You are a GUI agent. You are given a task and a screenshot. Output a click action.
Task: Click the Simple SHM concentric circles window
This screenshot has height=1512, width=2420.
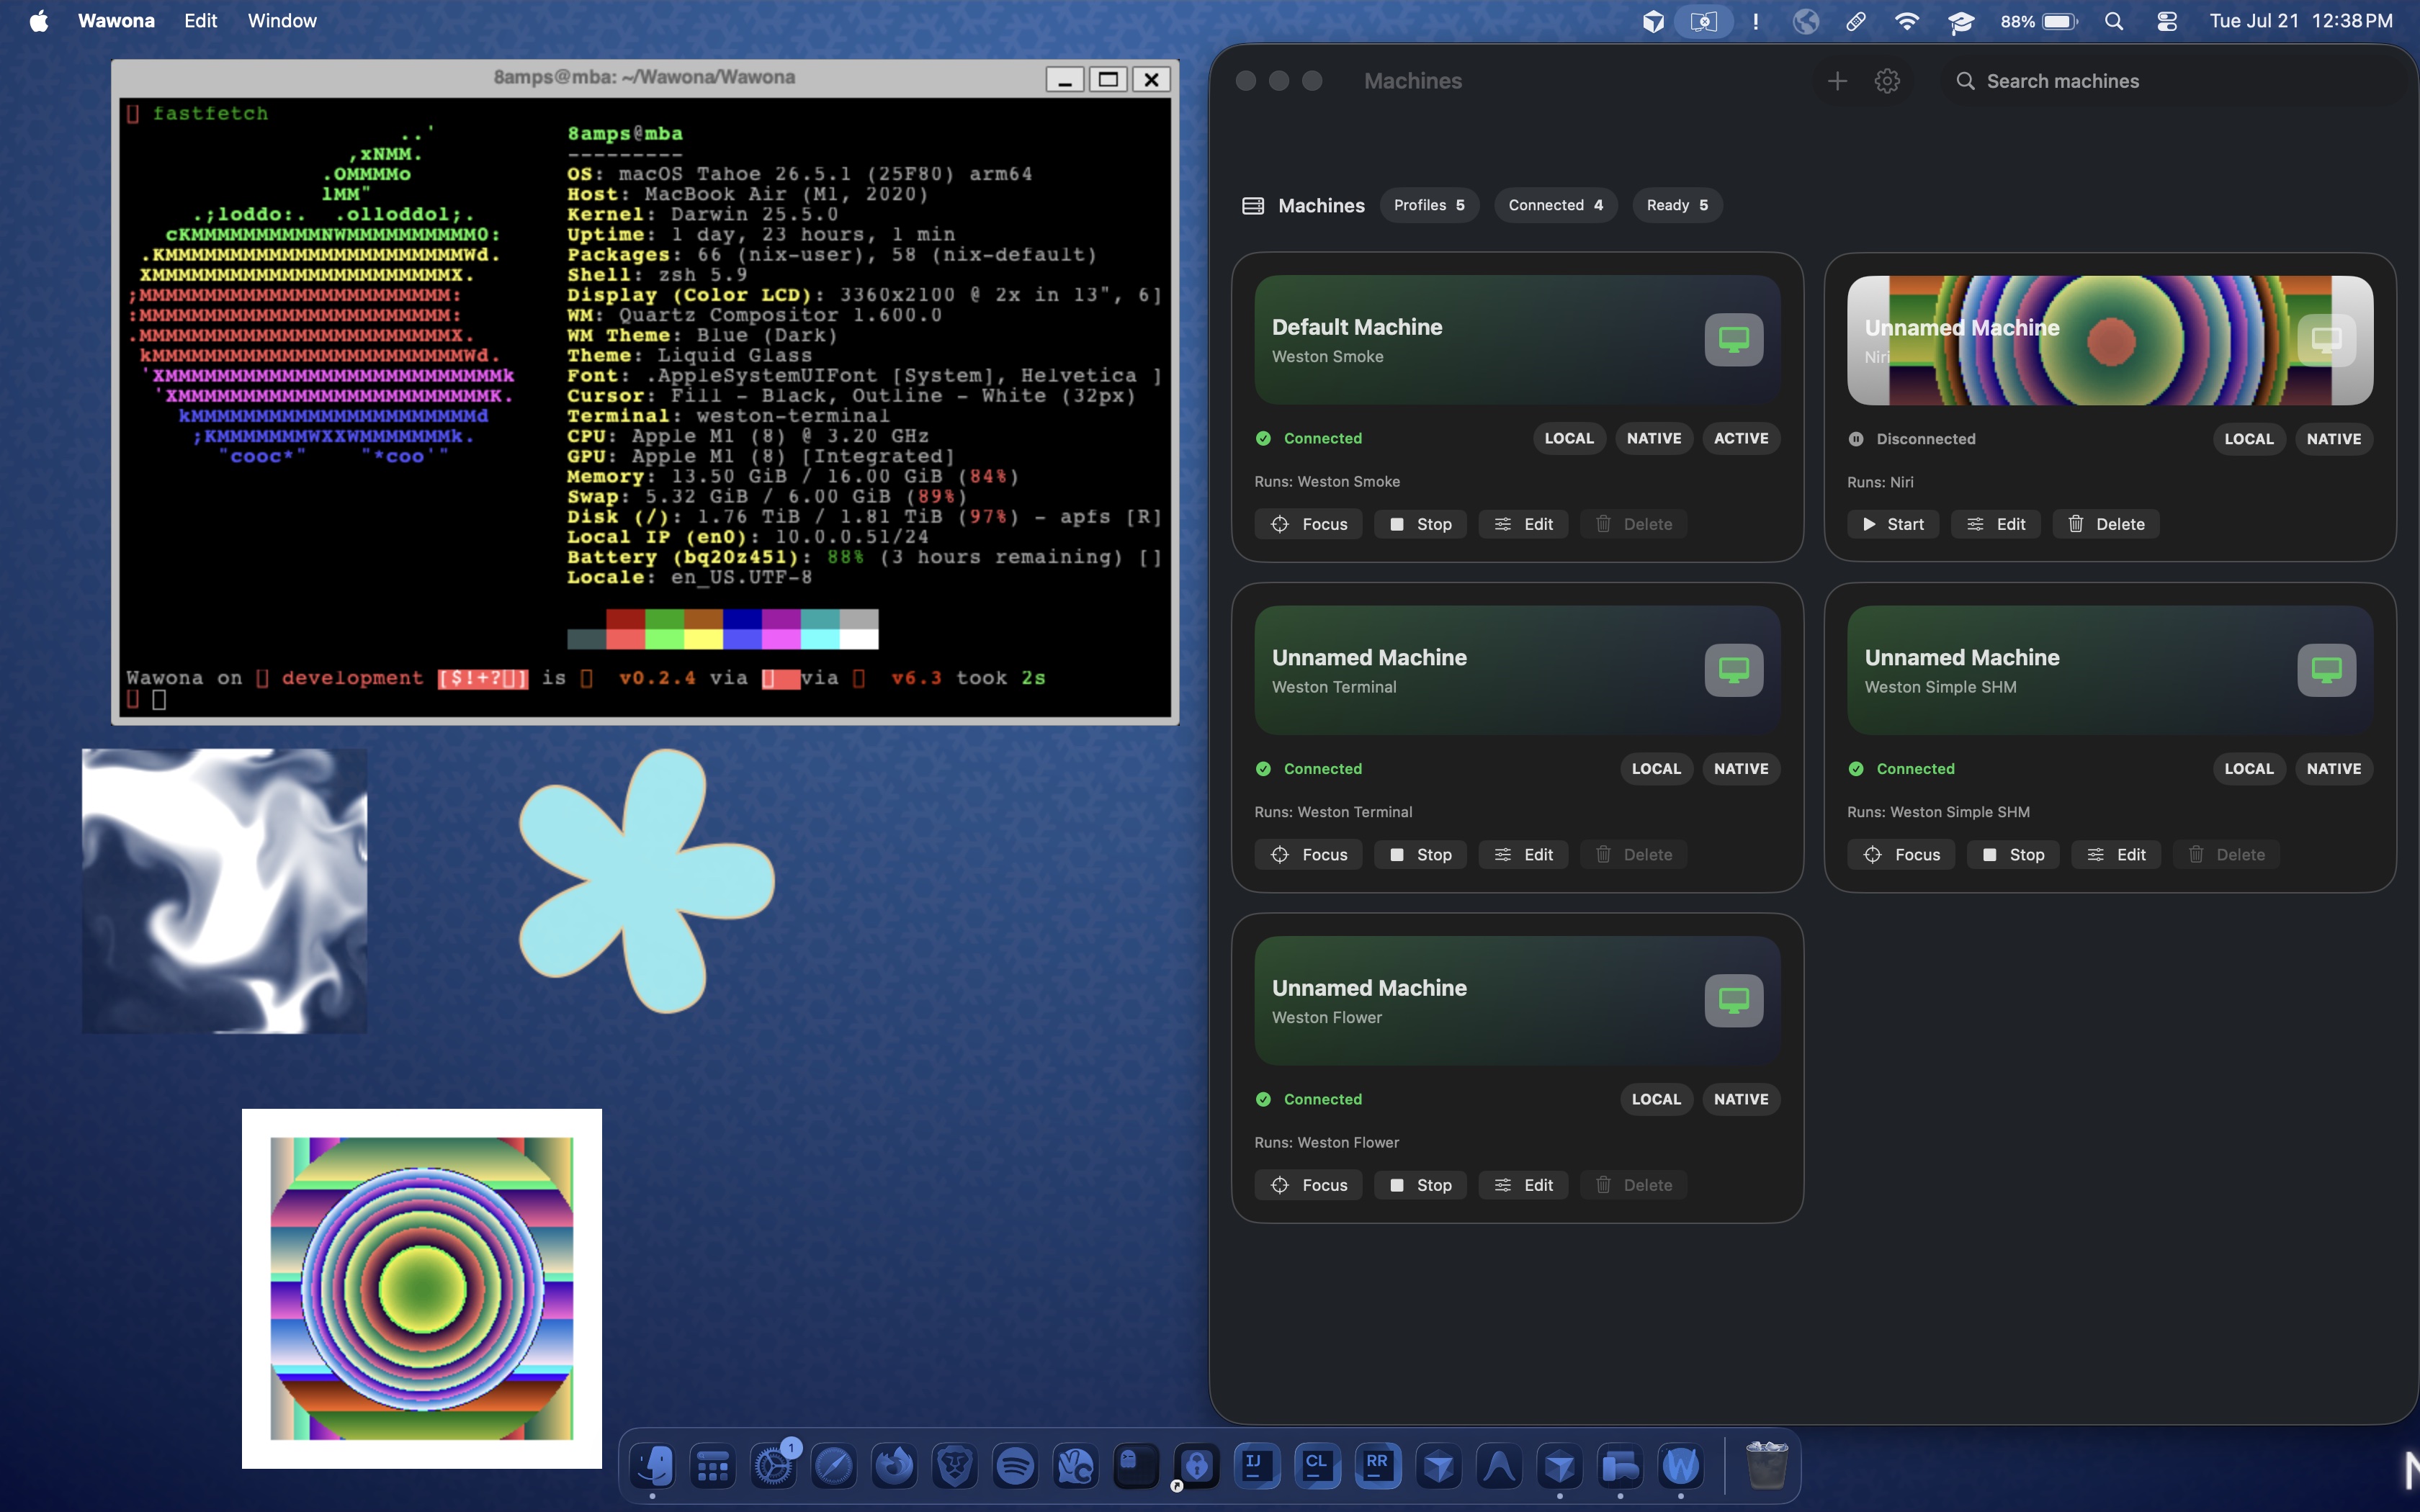421,1288
